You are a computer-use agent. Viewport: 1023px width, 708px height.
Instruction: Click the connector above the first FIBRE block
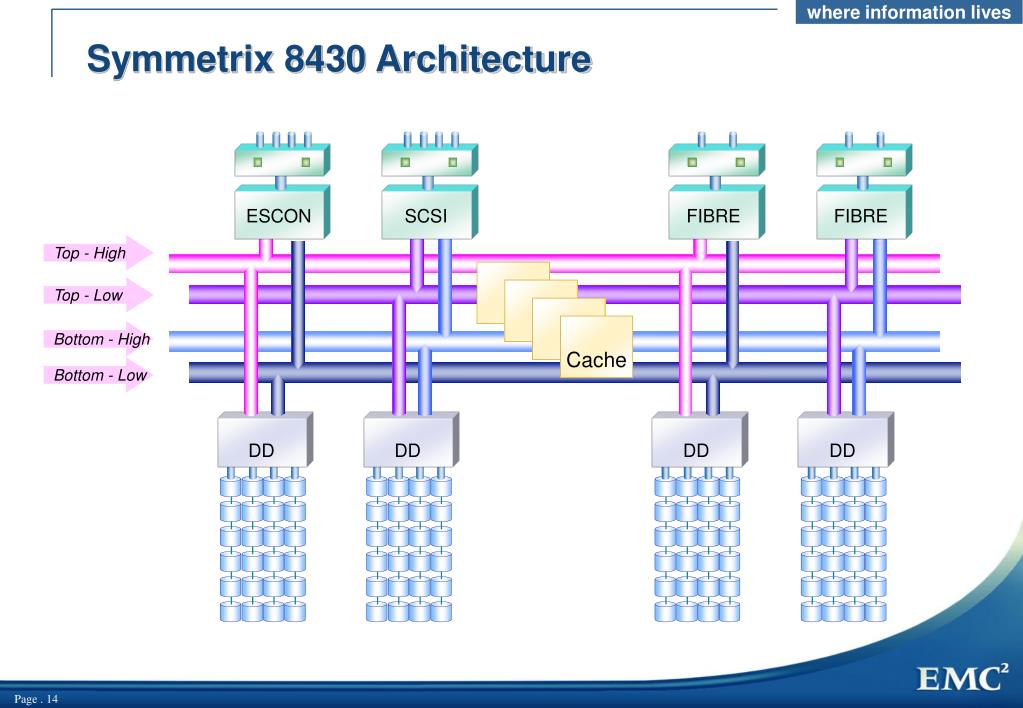(x=716, y=155)
